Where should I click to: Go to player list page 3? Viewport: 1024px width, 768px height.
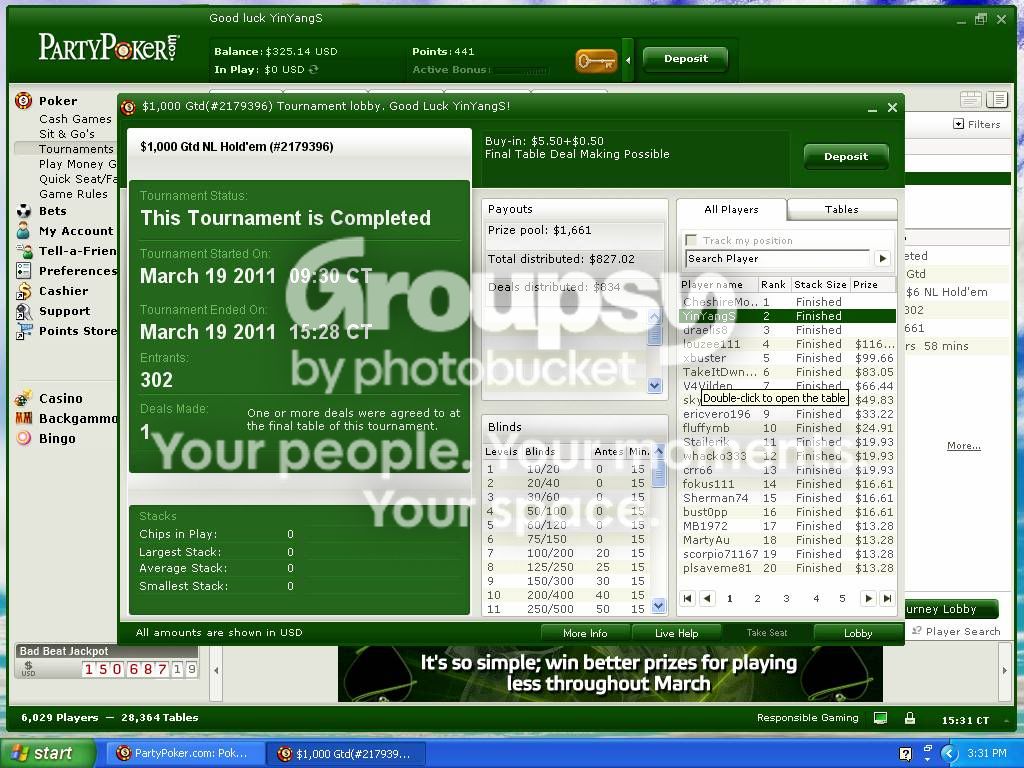(x=786, y=598)
